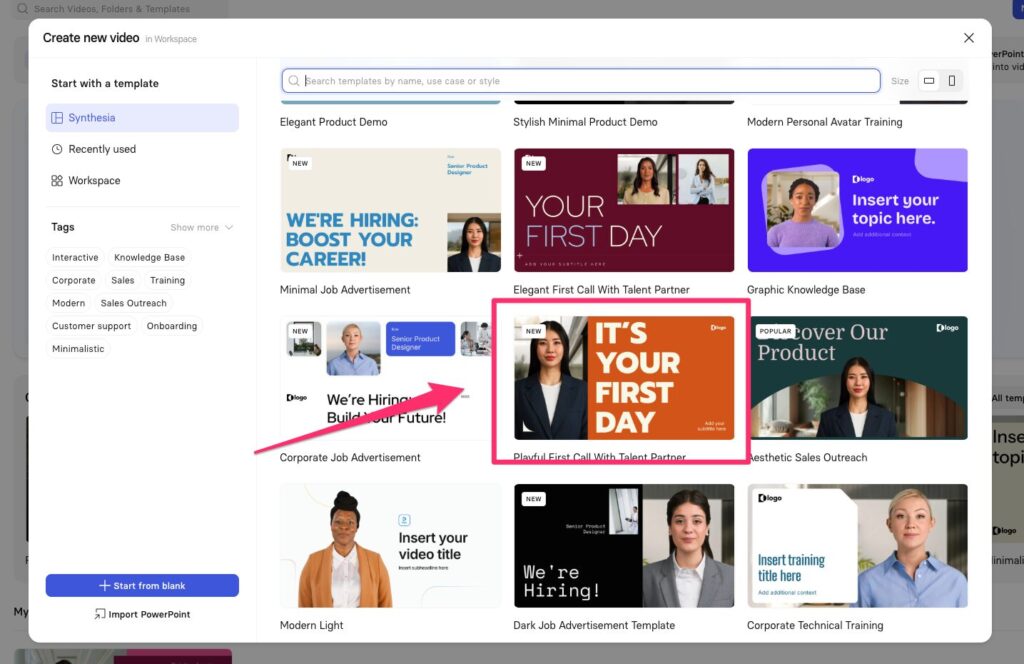Filter by the Minimalistic tag
Screen dimensions: 1024x664
pos(78,349)
